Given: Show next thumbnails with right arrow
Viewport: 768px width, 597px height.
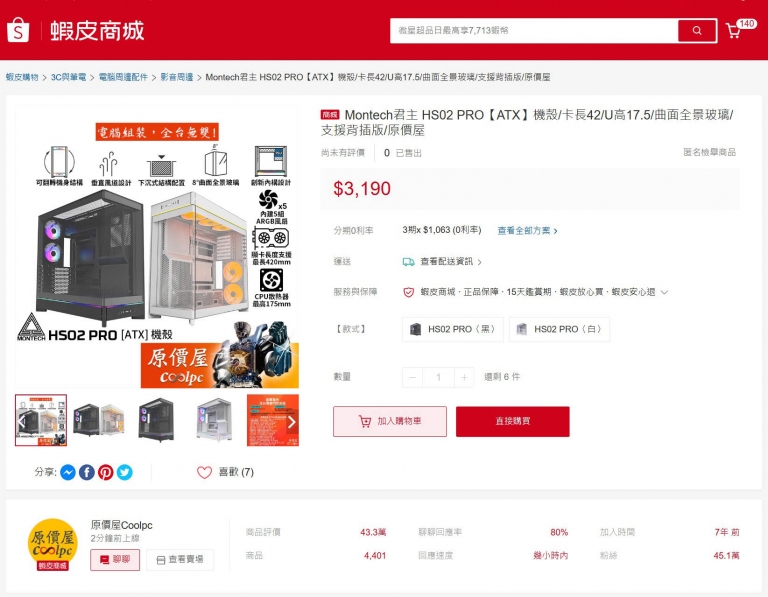Looking at the screenshot, I should (291, 421).
